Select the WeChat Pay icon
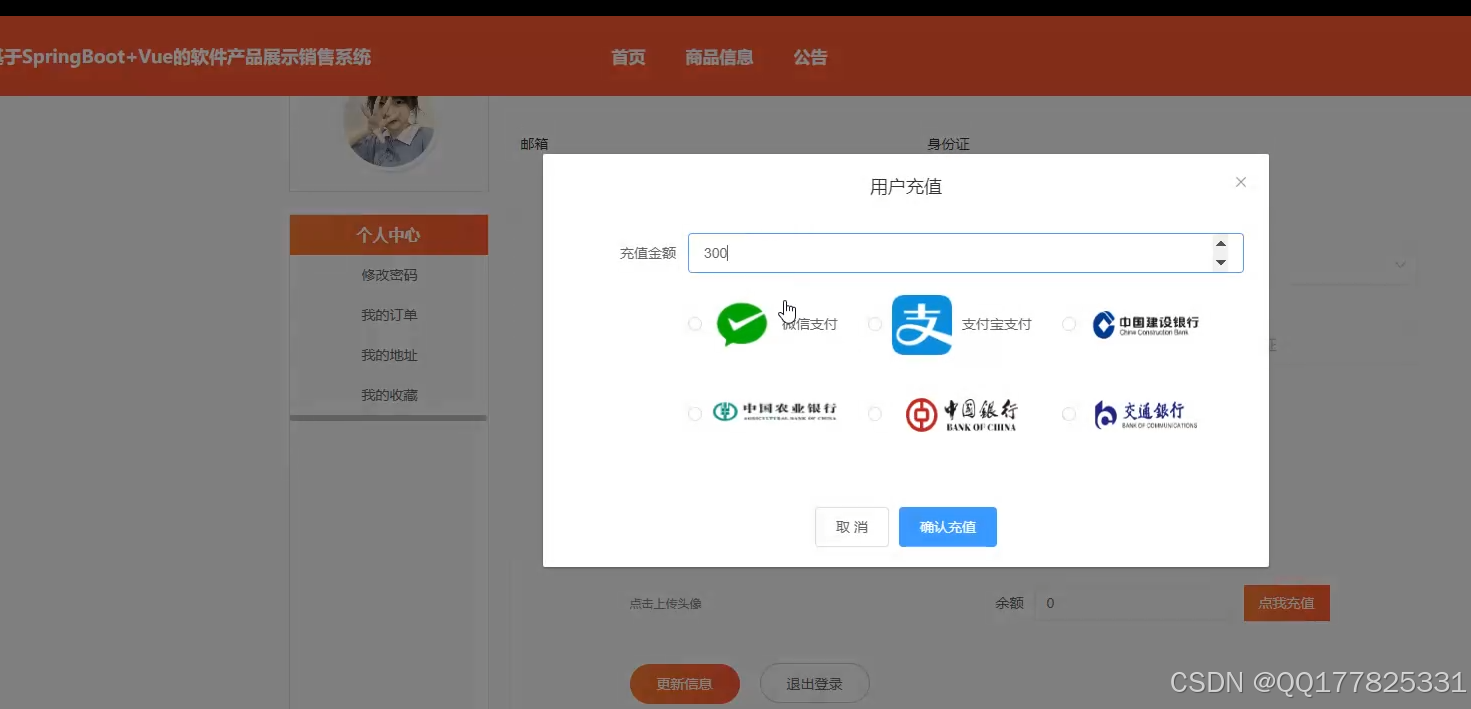 741,323
